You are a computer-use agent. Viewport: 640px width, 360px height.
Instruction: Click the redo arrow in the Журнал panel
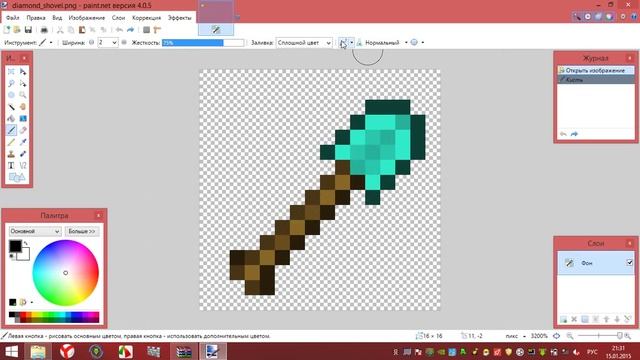click(574, 134)
